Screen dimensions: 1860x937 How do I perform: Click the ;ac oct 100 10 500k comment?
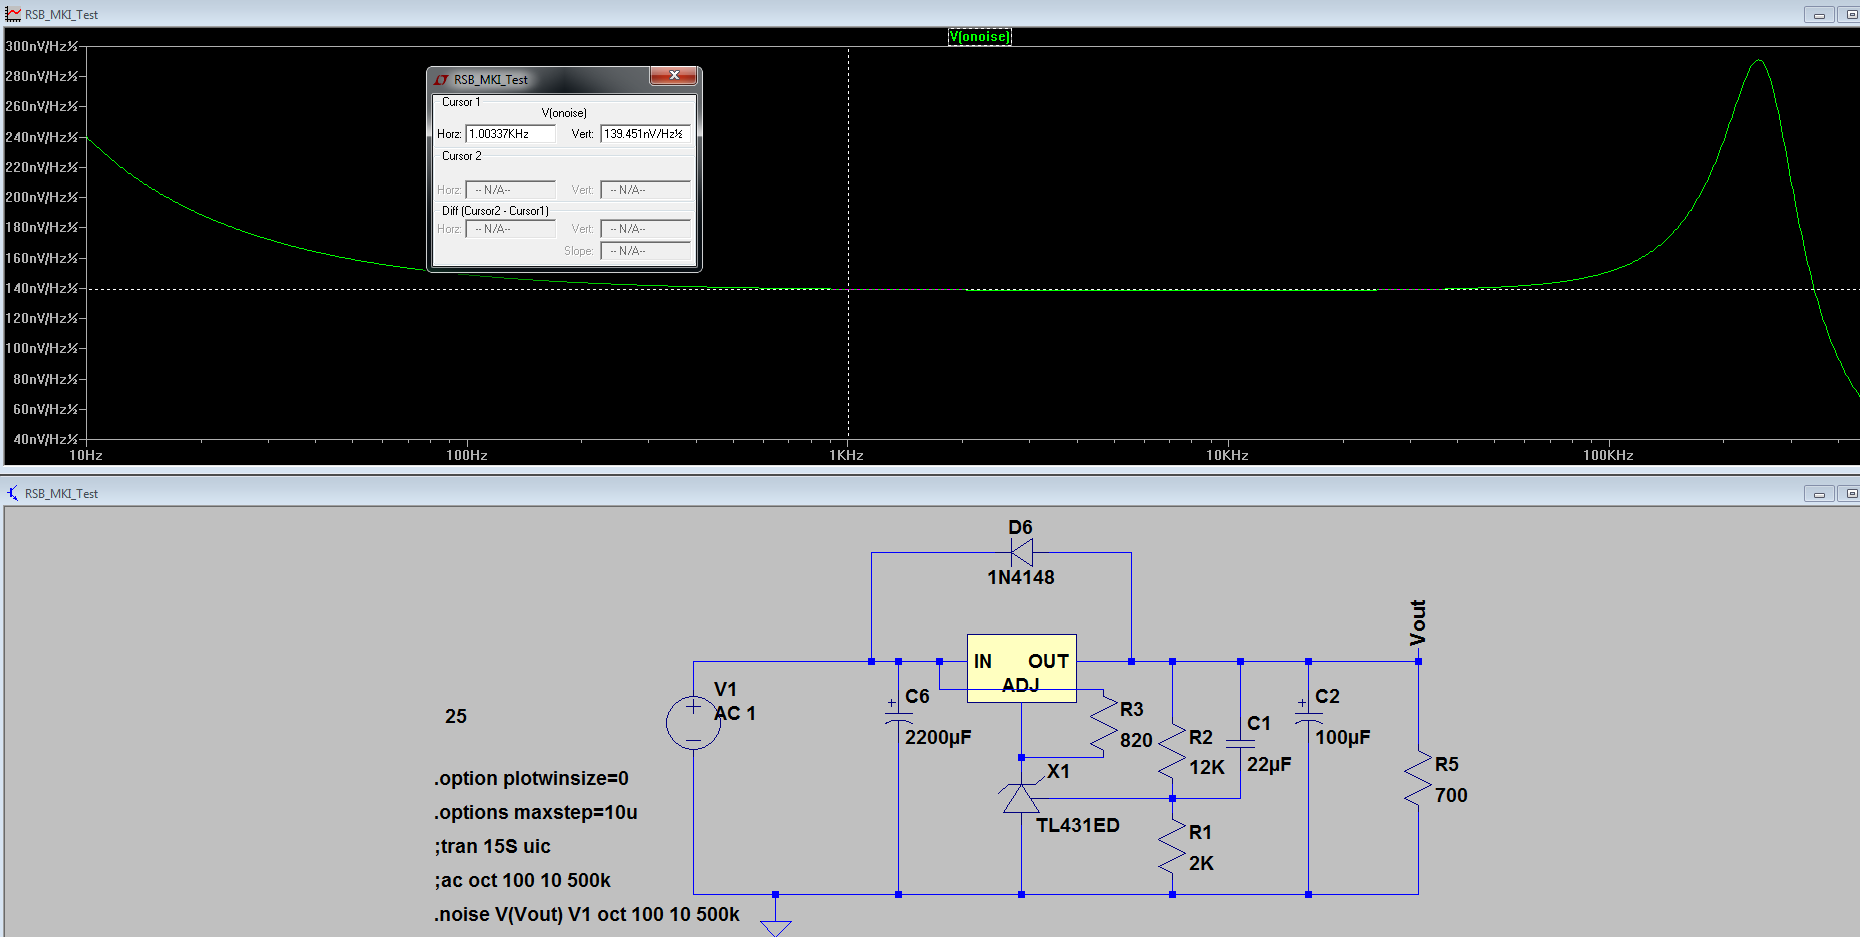pyautogui.click(x=522, y=880)
